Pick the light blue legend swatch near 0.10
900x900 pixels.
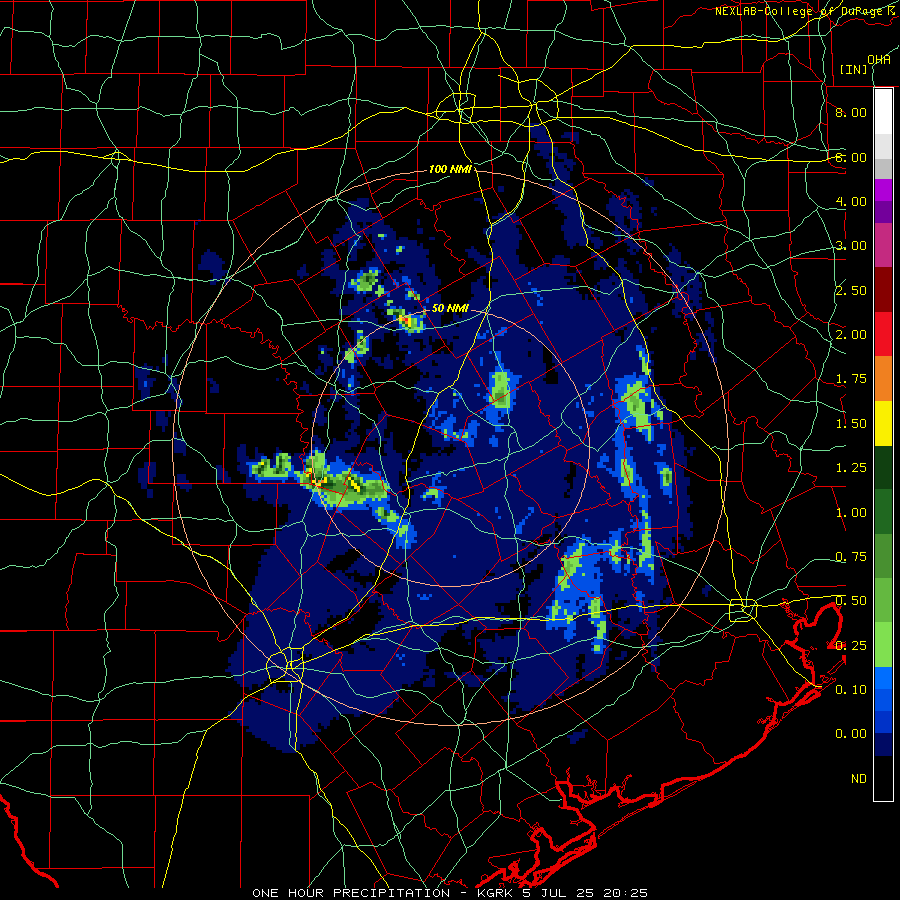883,678
